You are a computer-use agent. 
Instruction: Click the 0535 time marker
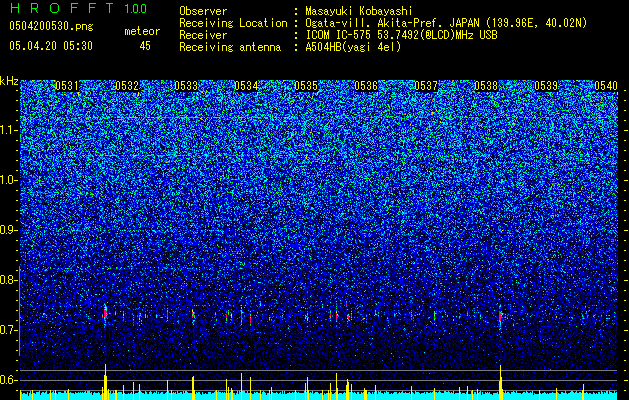[306, 86]
